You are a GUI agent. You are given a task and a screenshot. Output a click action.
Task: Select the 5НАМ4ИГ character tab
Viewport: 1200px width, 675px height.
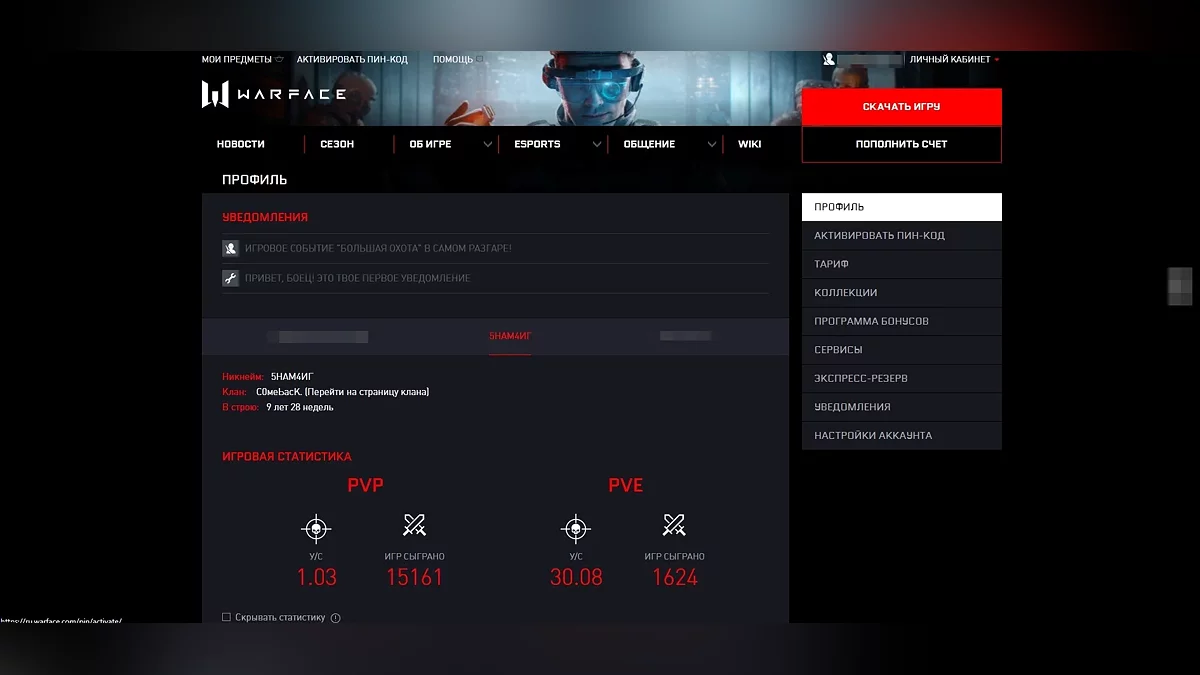coord(510,337)
